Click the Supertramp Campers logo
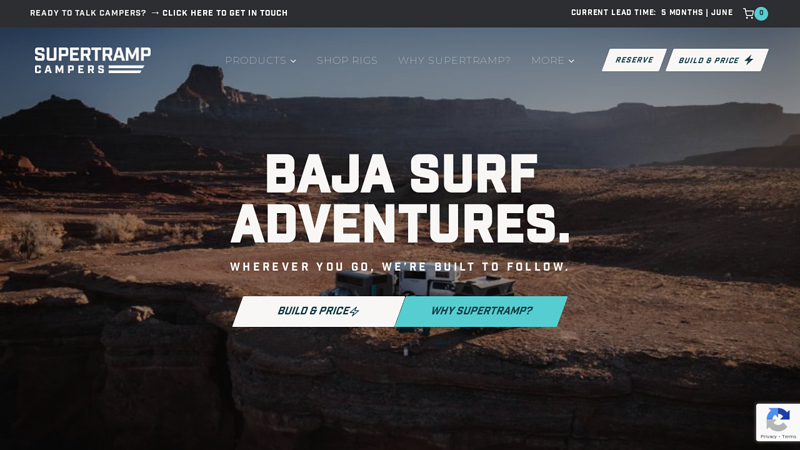The image size is (800, 450). [x=93, y=60]
